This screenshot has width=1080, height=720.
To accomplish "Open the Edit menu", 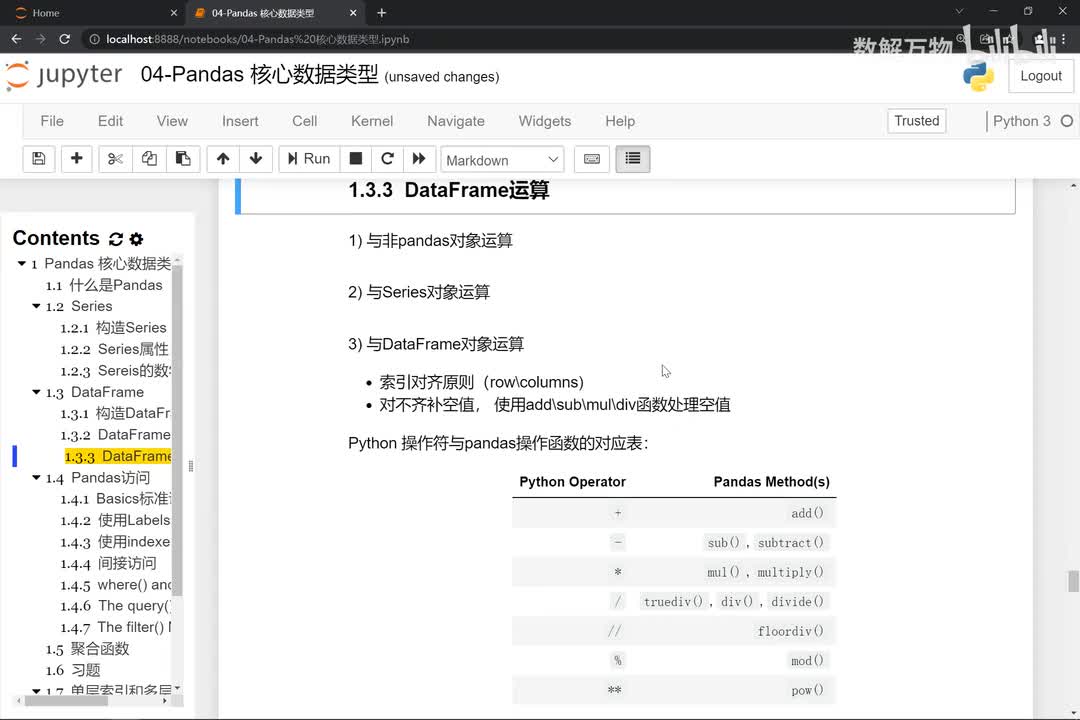I will 110,121.
